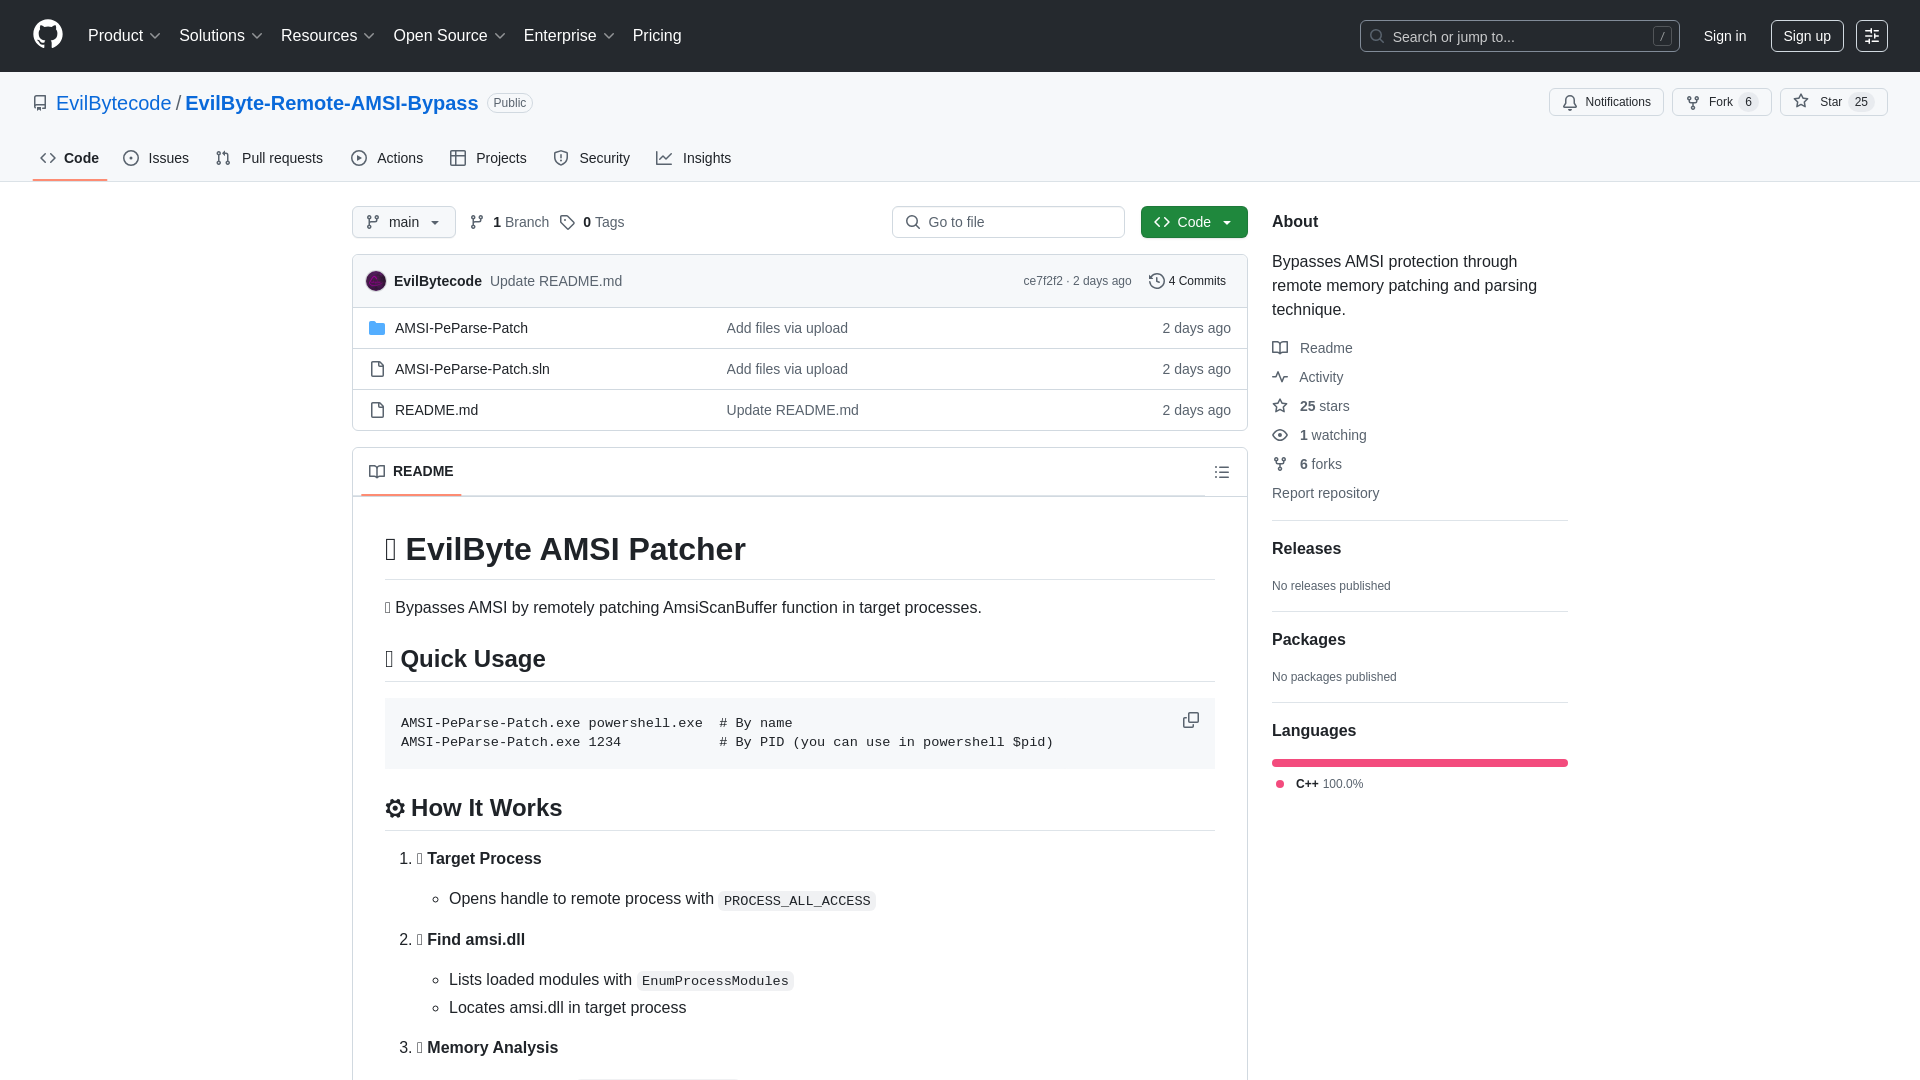Open the Report repository link
Screen dimensions: 1920x1080
(1325, 493)
